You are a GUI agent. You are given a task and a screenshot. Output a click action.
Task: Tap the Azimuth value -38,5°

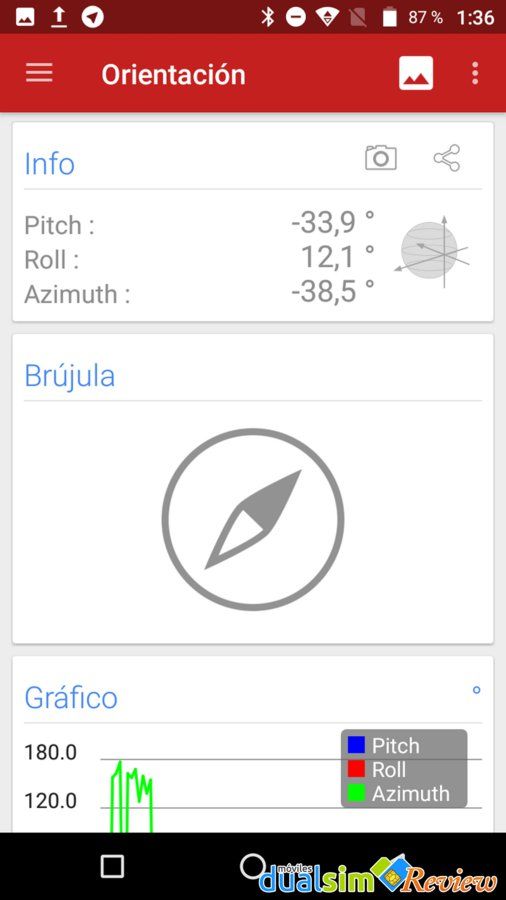(333, 292)
